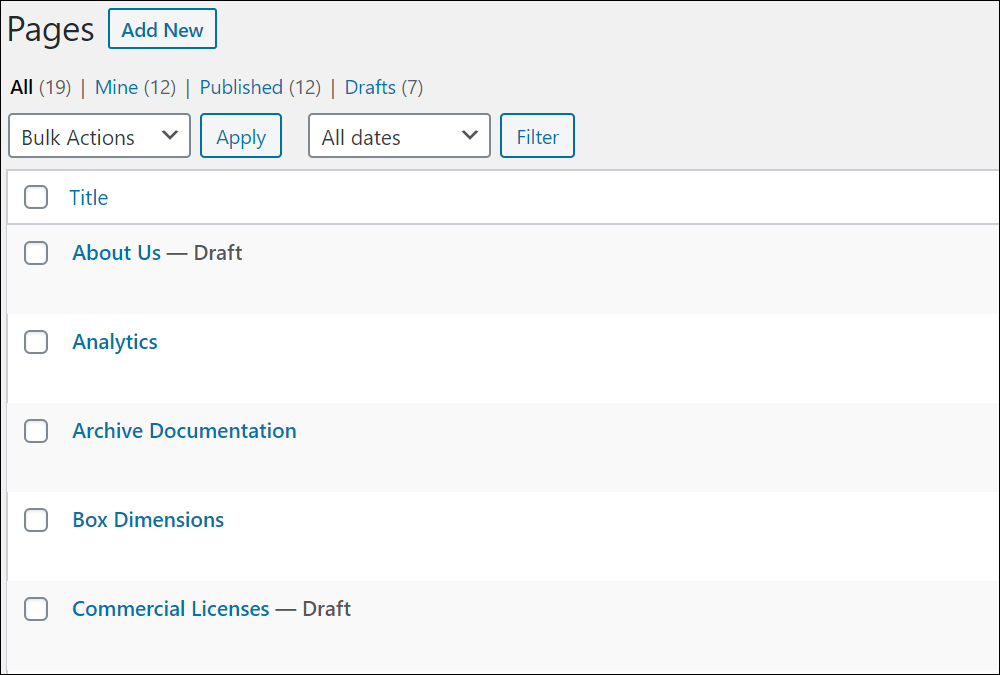Open the About Us page
This screenshot has height=675, width=1000.
(117, 253)
